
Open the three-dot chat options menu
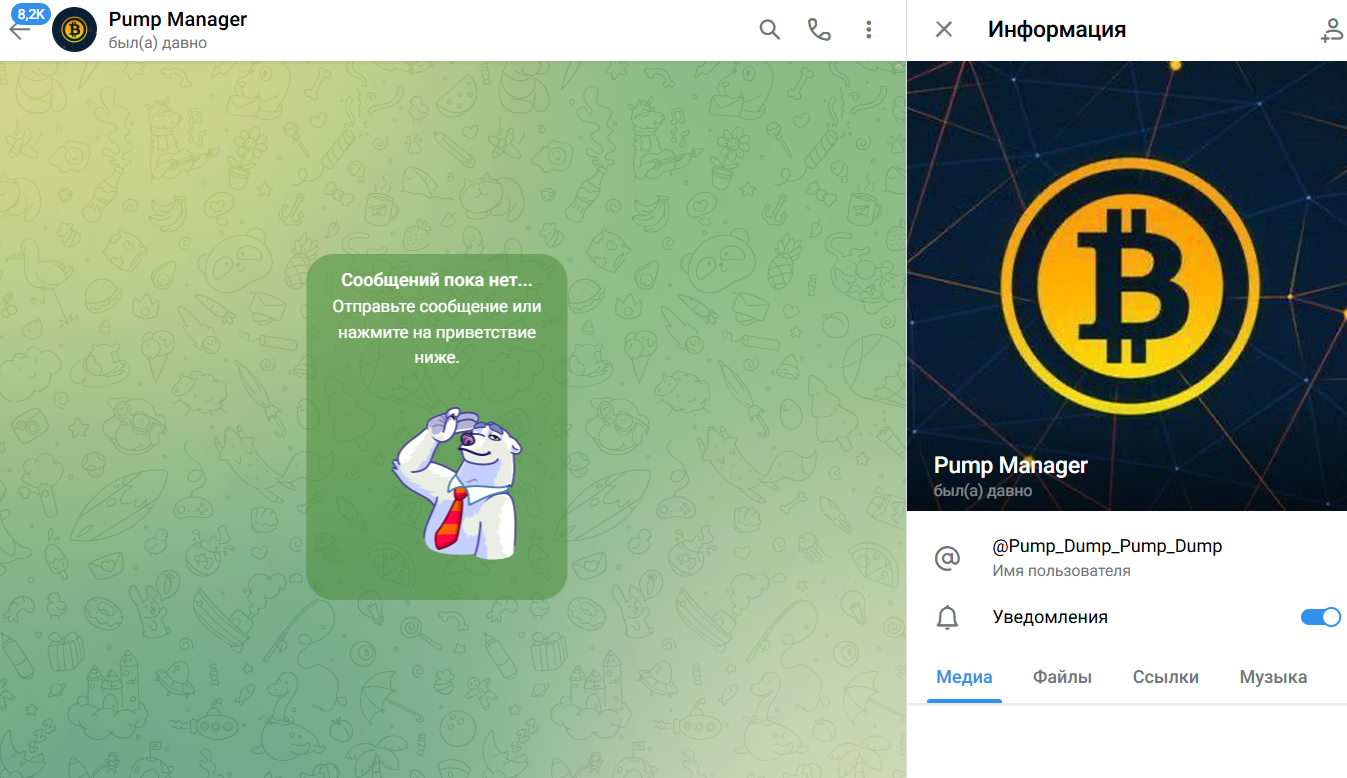tap(869, 30)
